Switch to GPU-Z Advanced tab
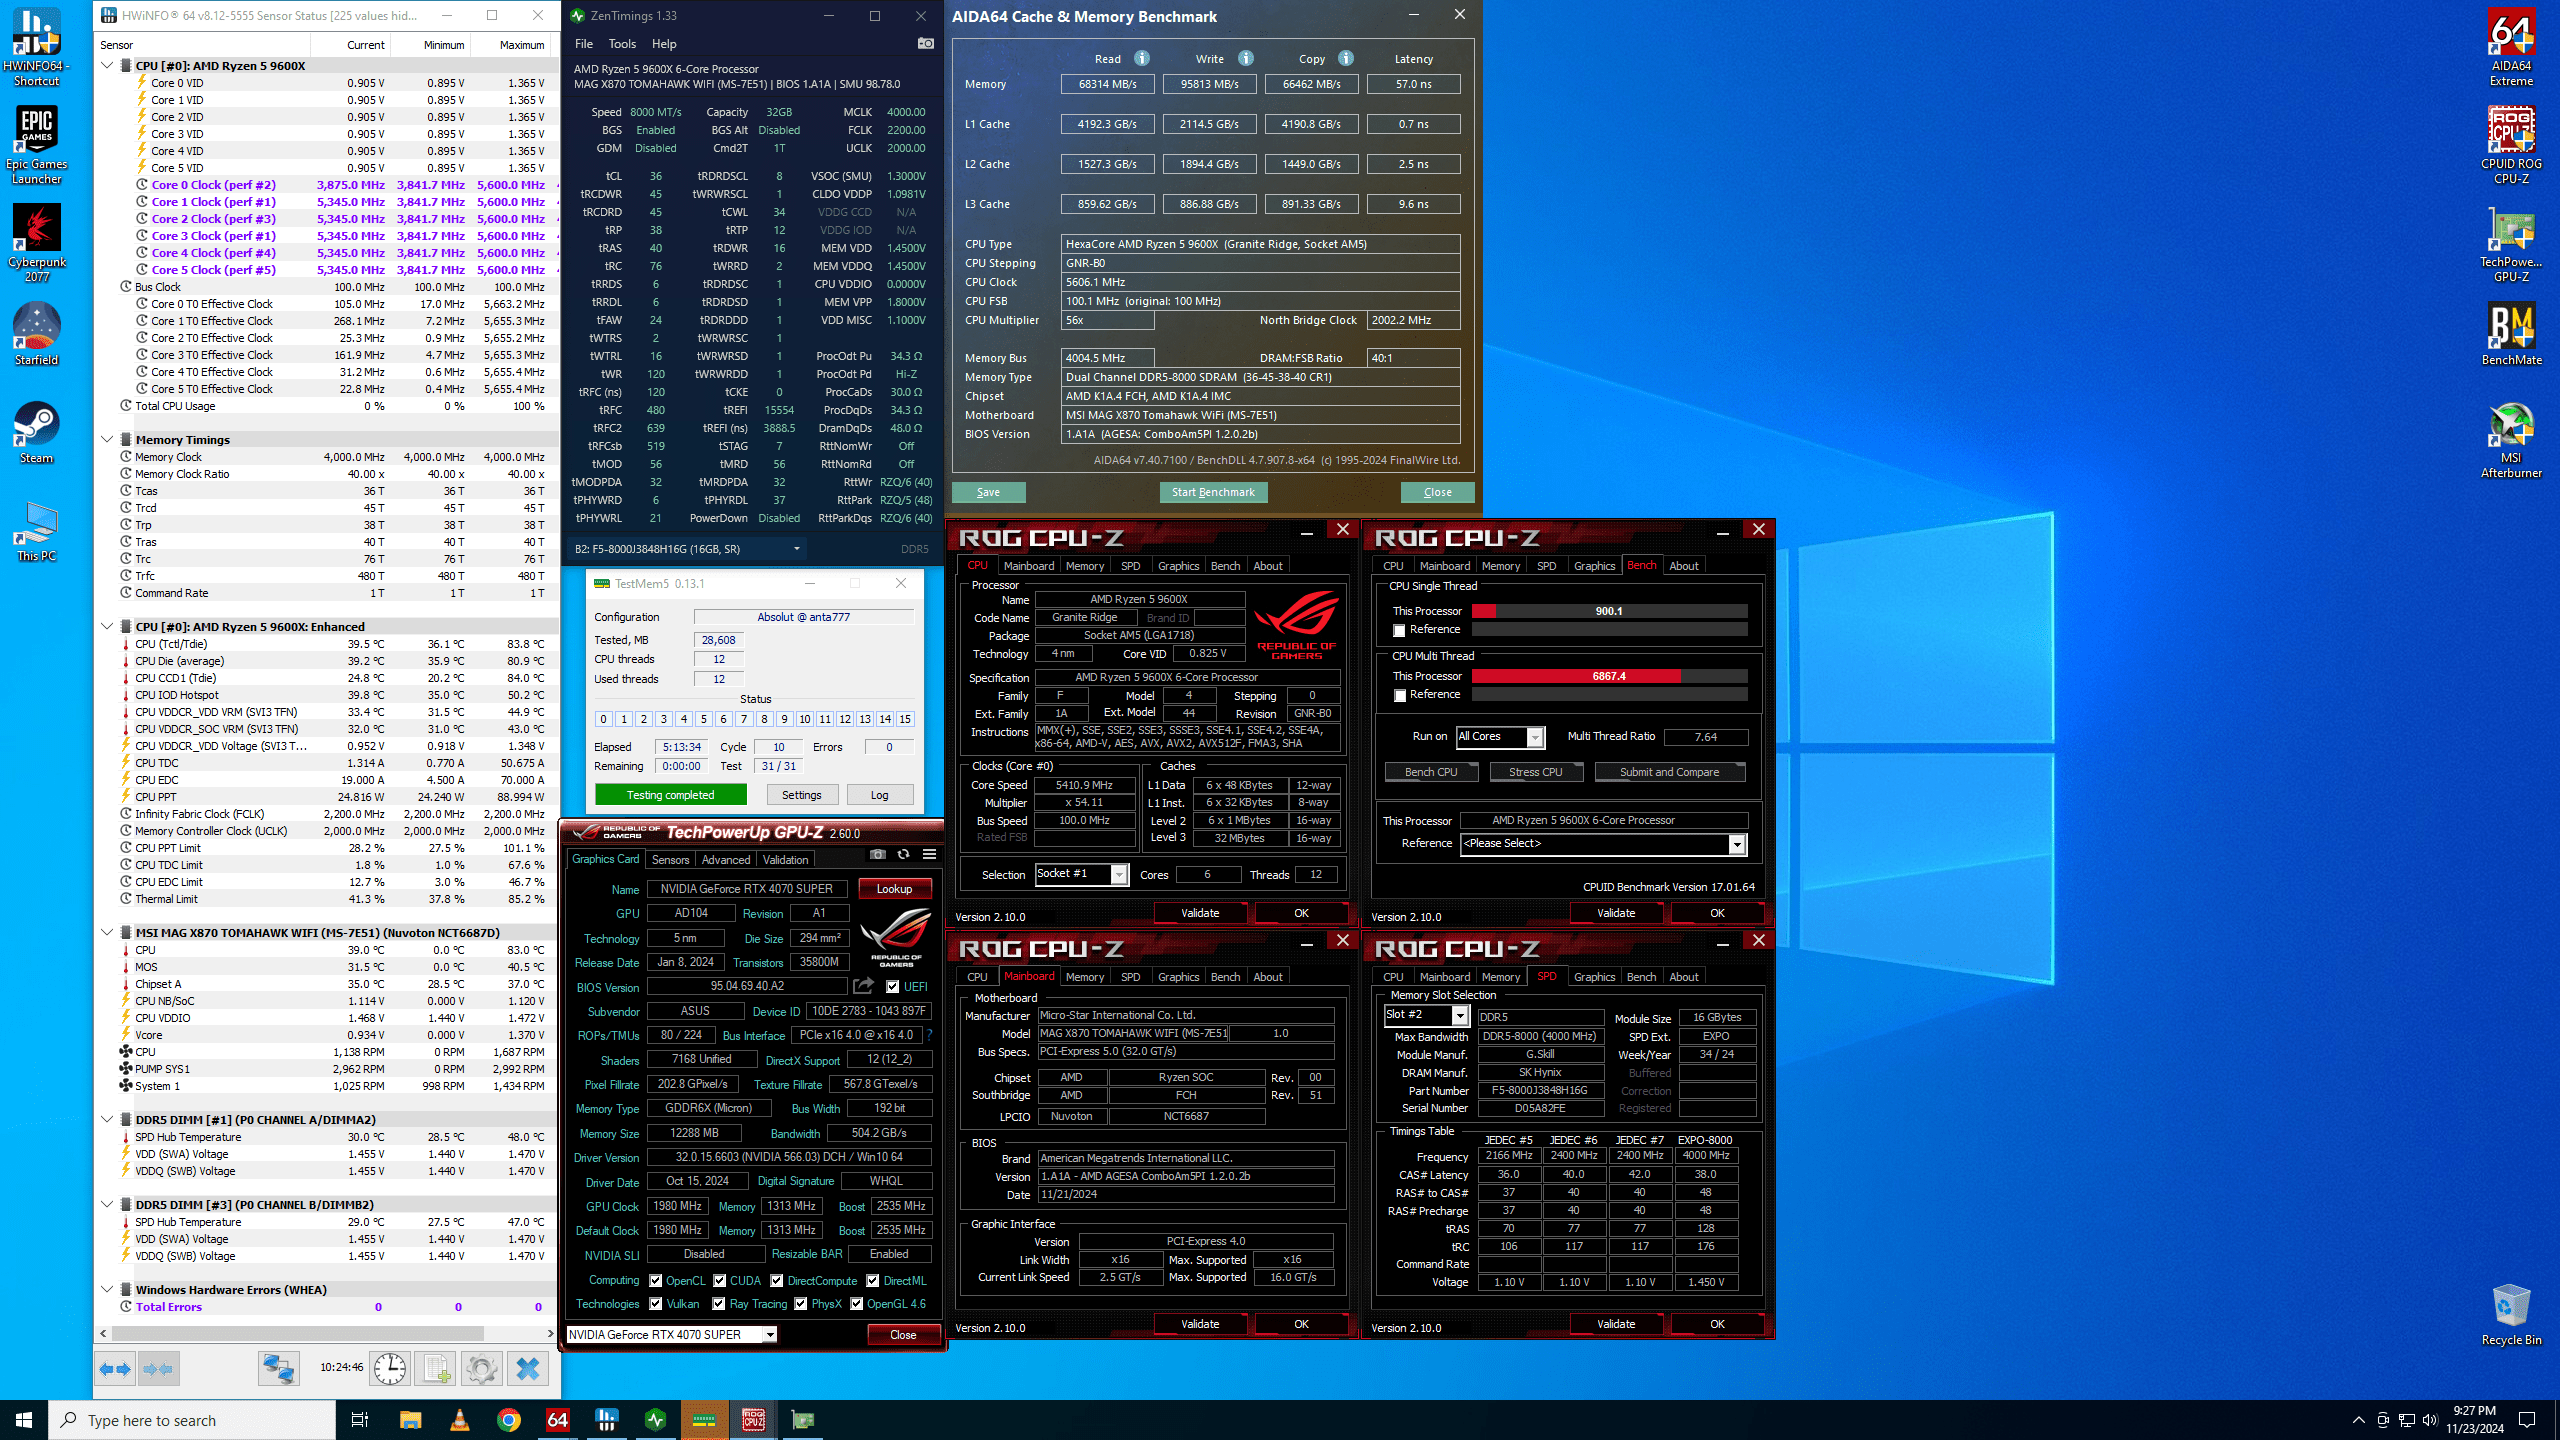 coord(726,860)
